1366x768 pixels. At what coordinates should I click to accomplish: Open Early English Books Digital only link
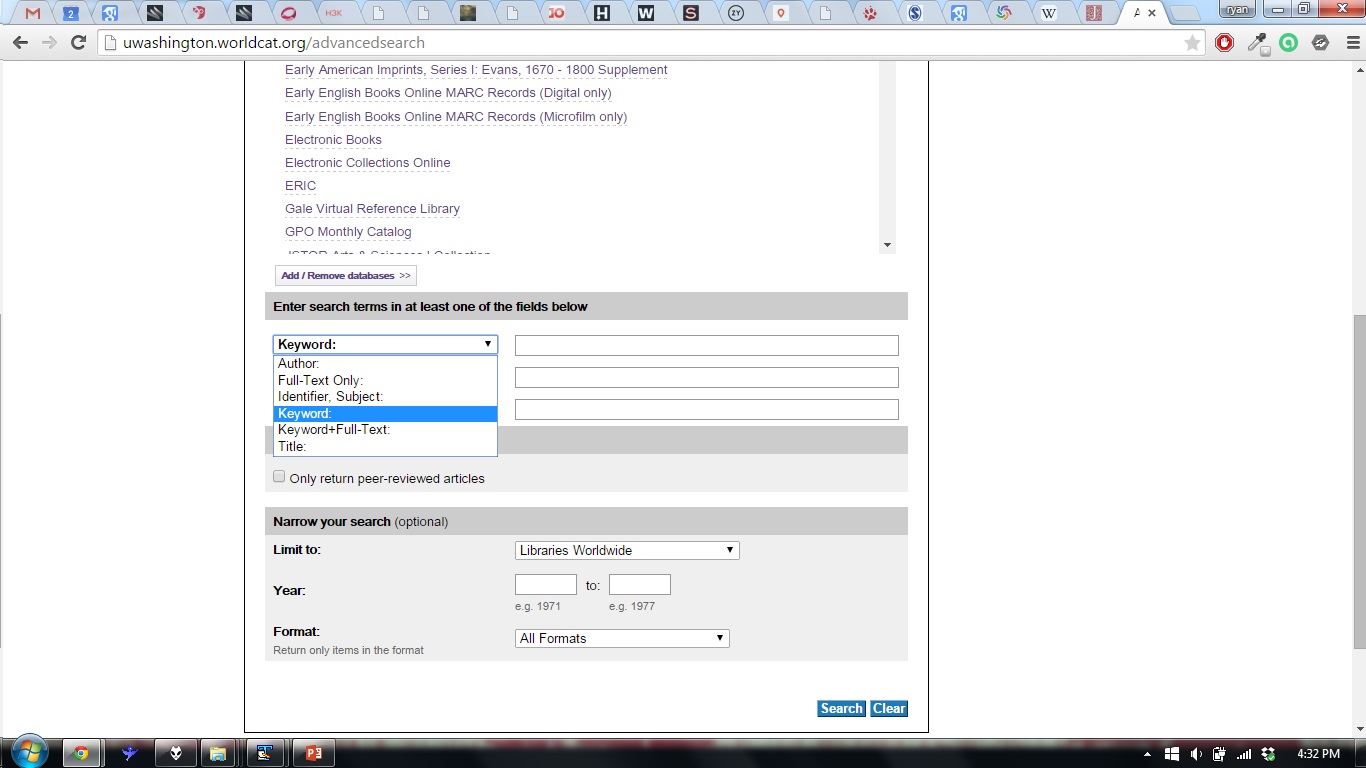coord(448,93)
